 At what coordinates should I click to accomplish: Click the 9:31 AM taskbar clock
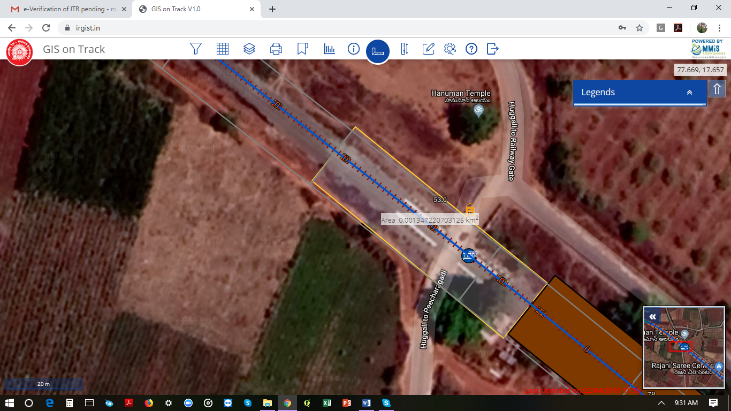[686, 403]
